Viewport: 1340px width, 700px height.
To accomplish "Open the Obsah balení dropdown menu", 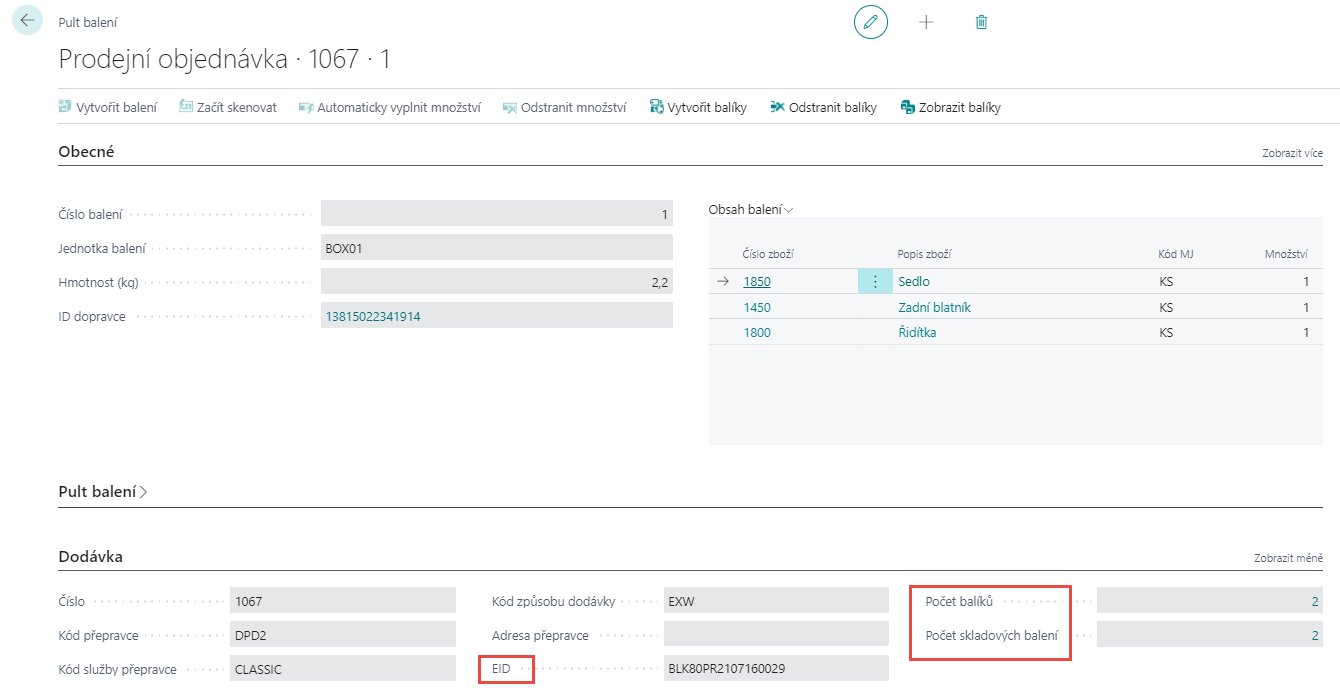I will tap(751, 210).
